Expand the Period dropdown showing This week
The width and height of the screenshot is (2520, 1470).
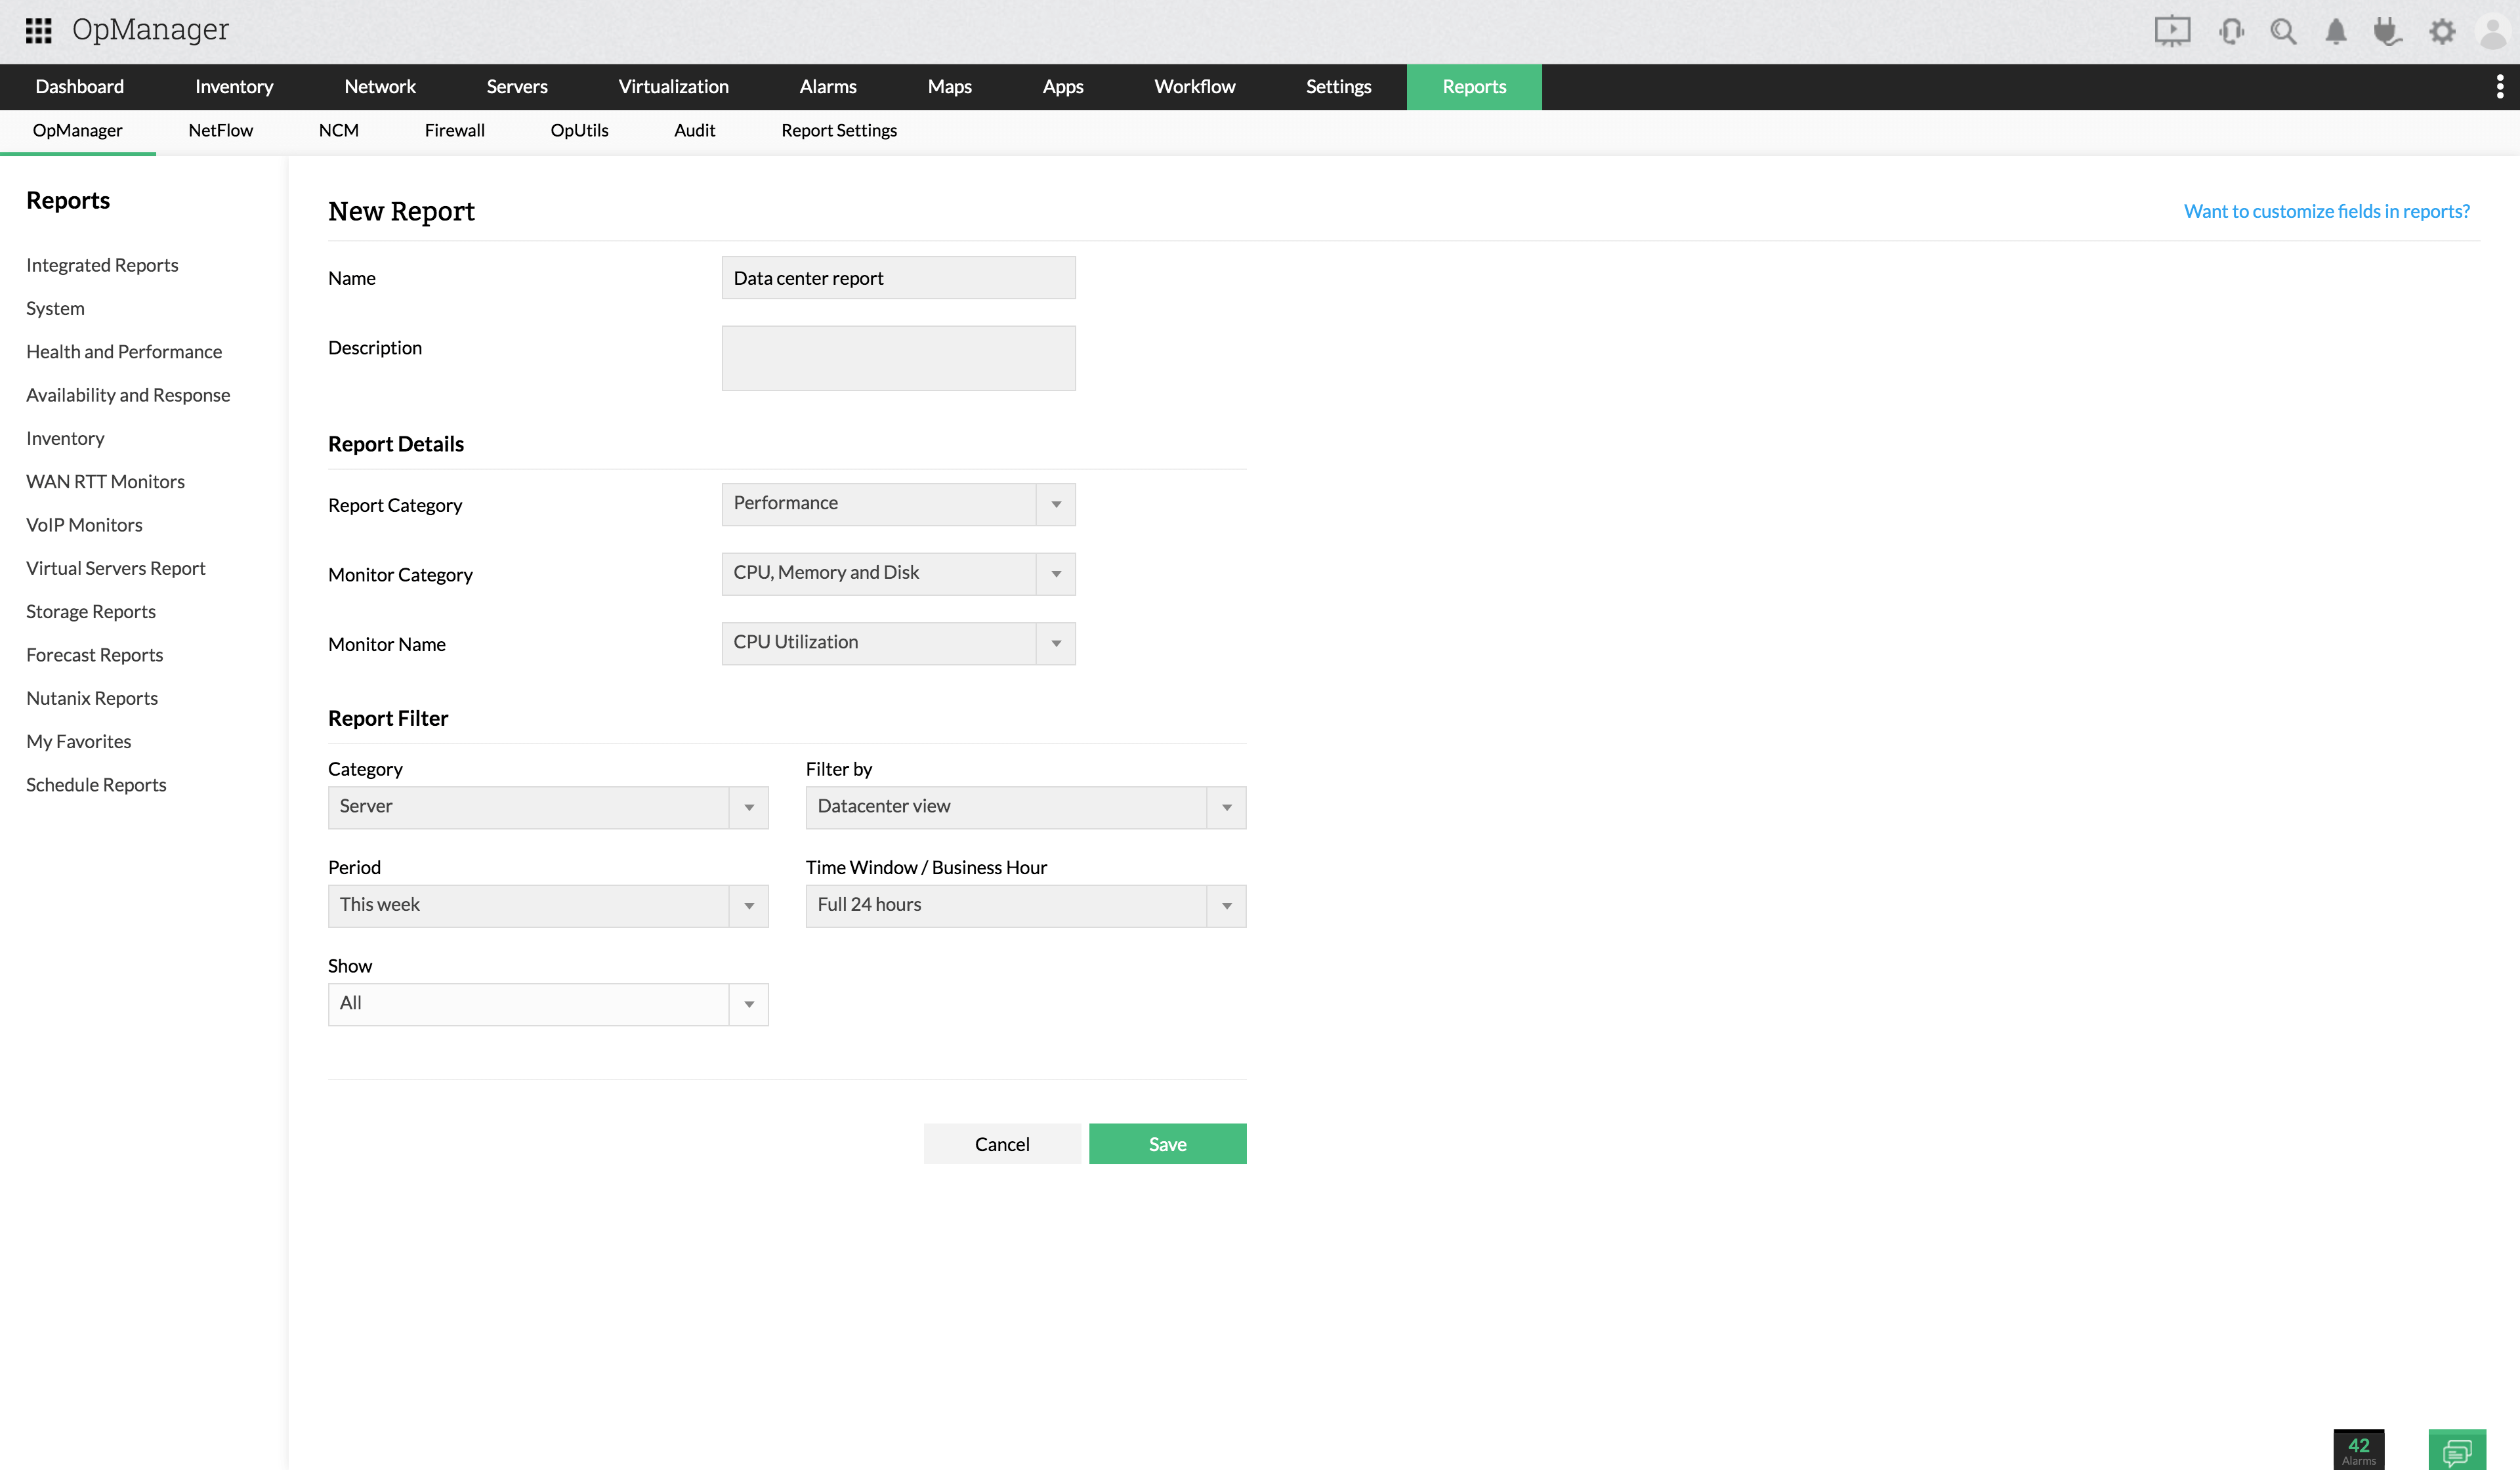click(x=749, y=905)
